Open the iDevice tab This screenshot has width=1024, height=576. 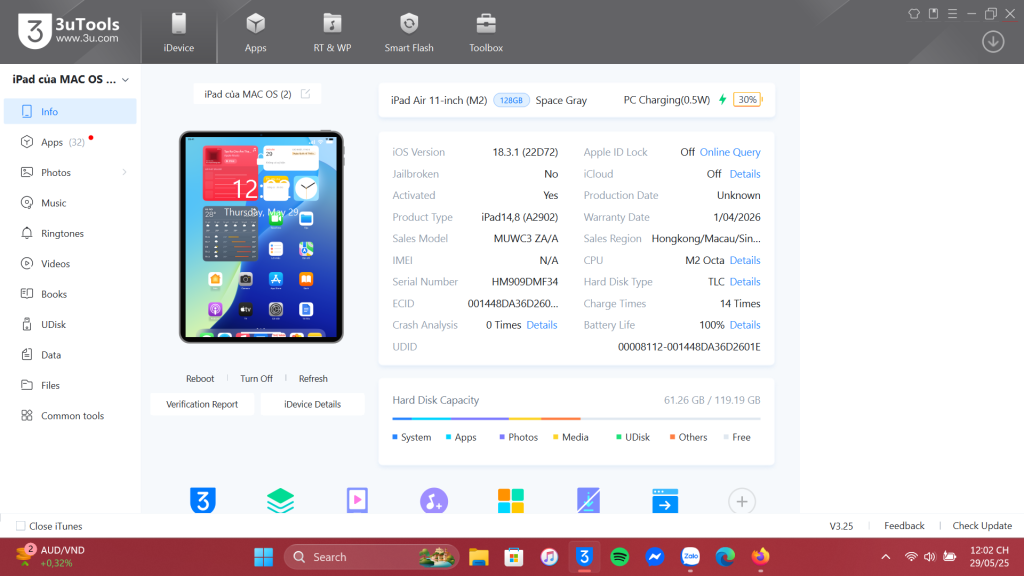(x=178, y=33)
